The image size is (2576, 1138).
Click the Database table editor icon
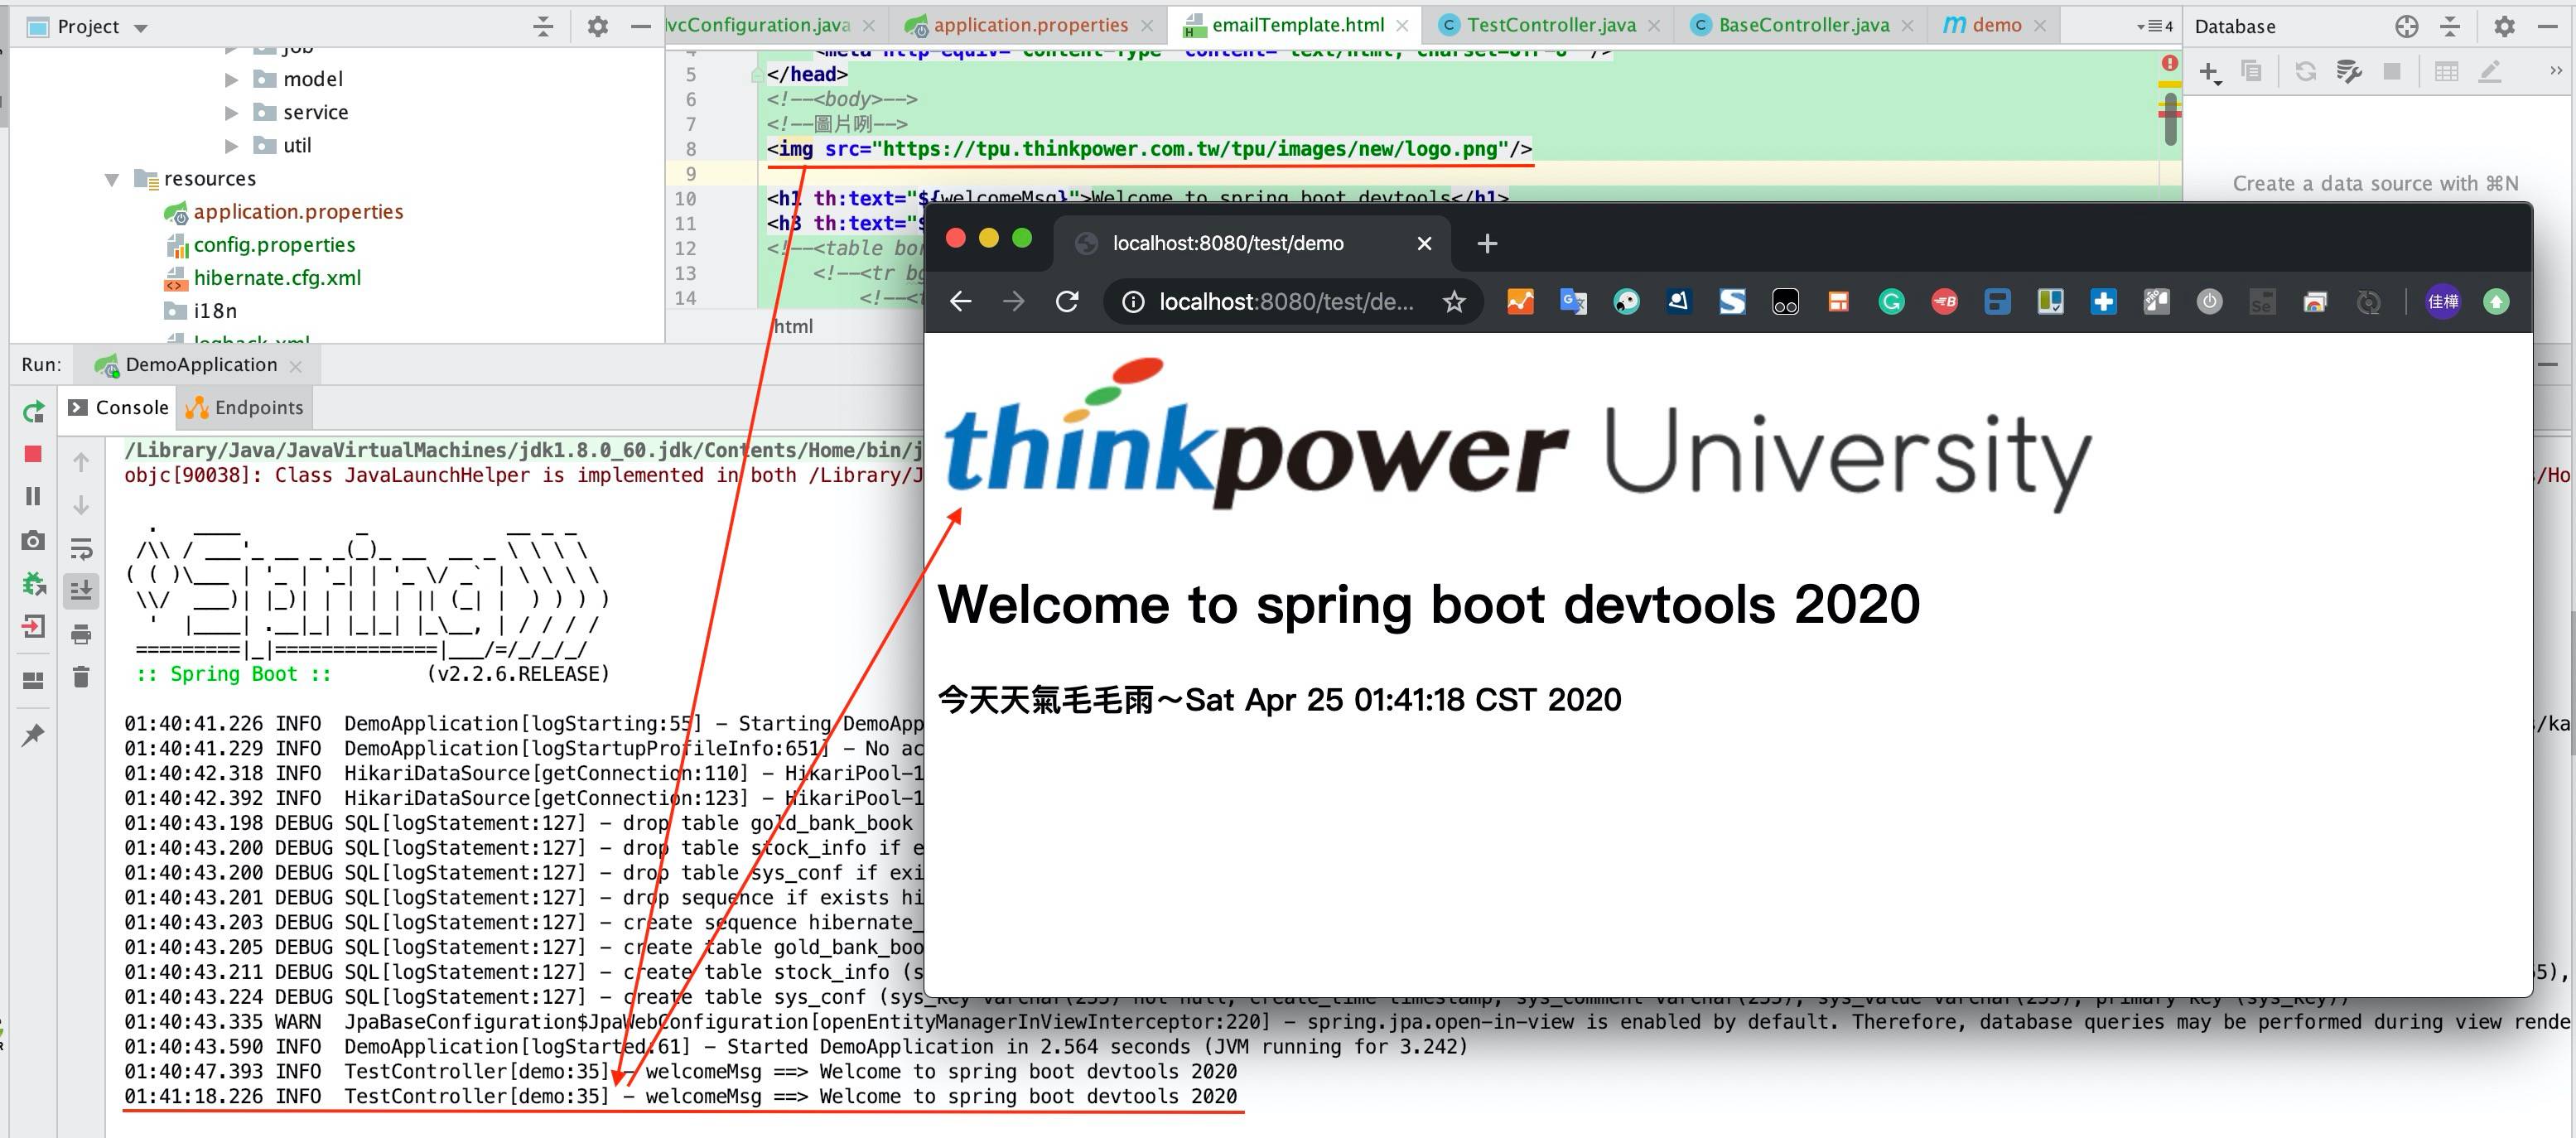click(2446, 72)
